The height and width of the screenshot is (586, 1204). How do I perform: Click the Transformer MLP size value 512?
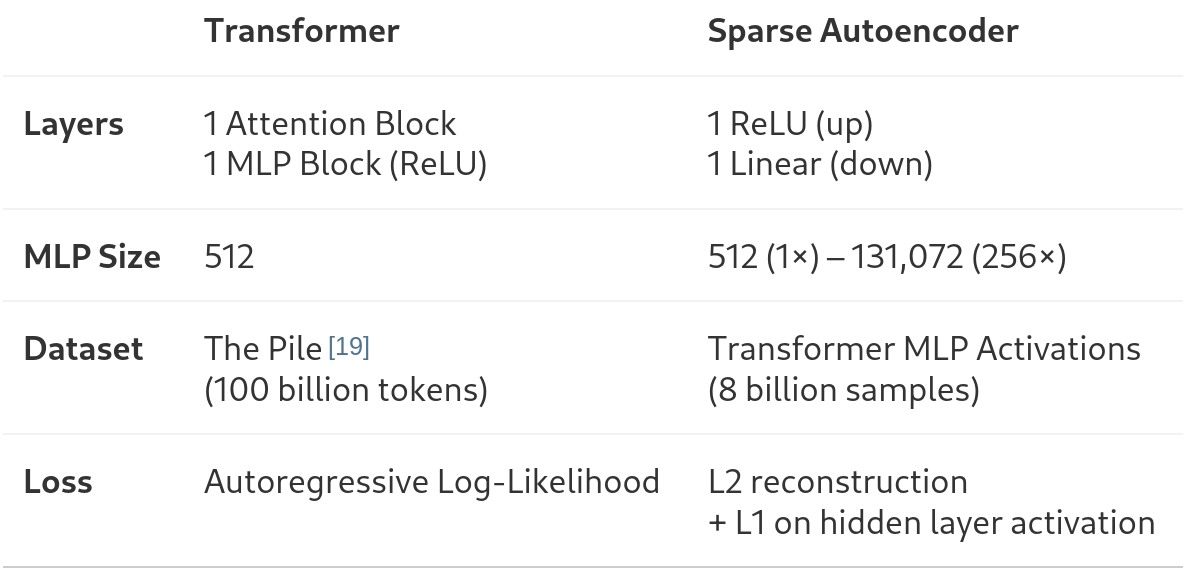tap(229, 257)
